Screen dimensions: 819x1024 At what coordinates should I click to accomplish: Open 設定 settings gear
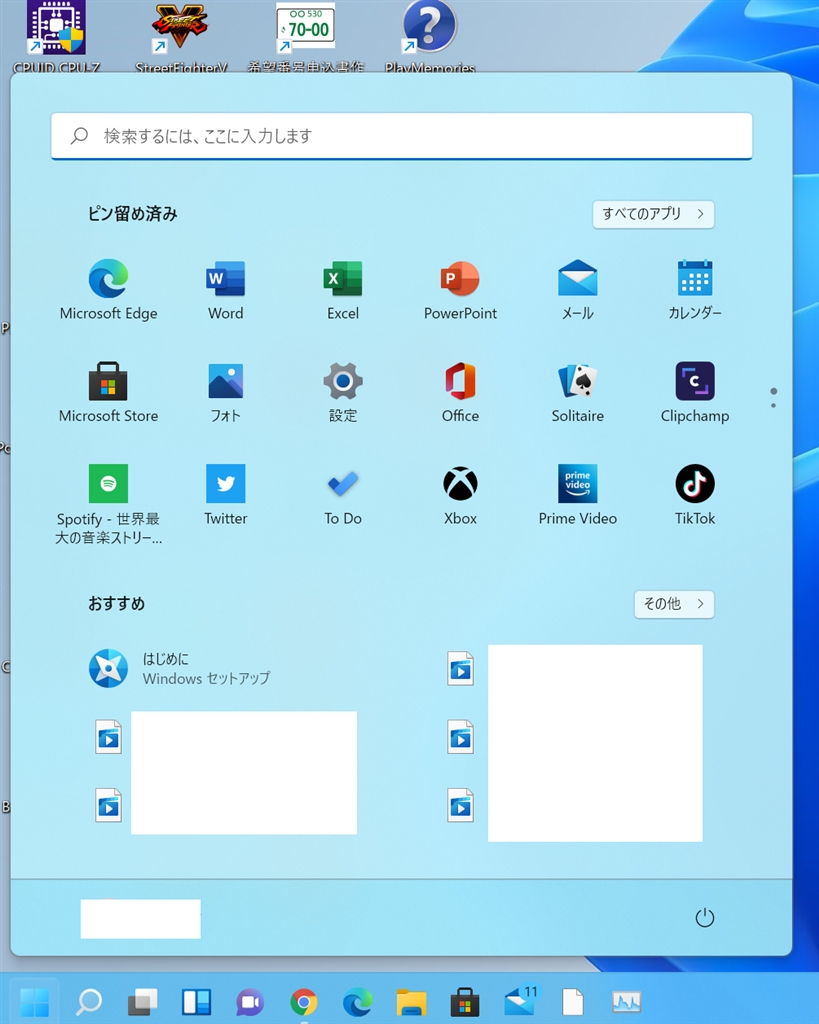tap(343, 392)
